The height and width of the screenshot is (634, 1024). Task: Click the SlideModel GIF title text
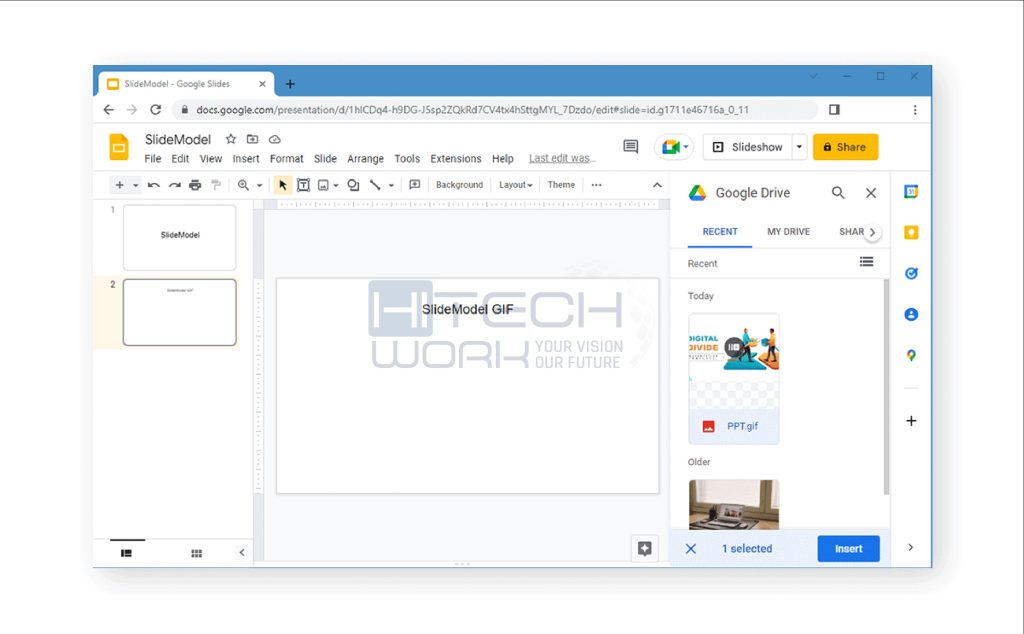tap(468, 309)
